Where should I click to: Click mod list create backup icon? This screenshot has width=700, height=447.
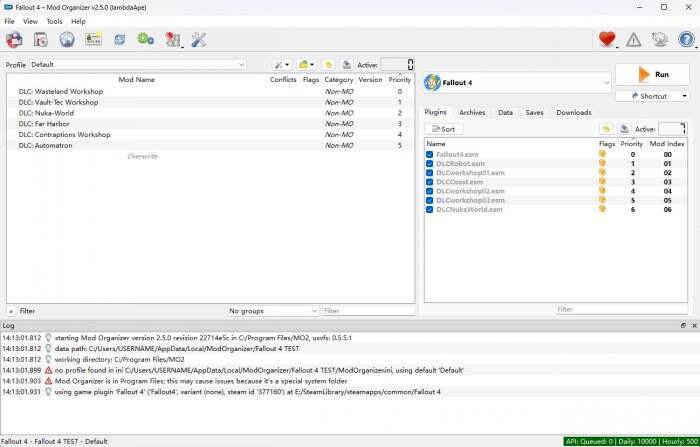click(x=346, y=65)
